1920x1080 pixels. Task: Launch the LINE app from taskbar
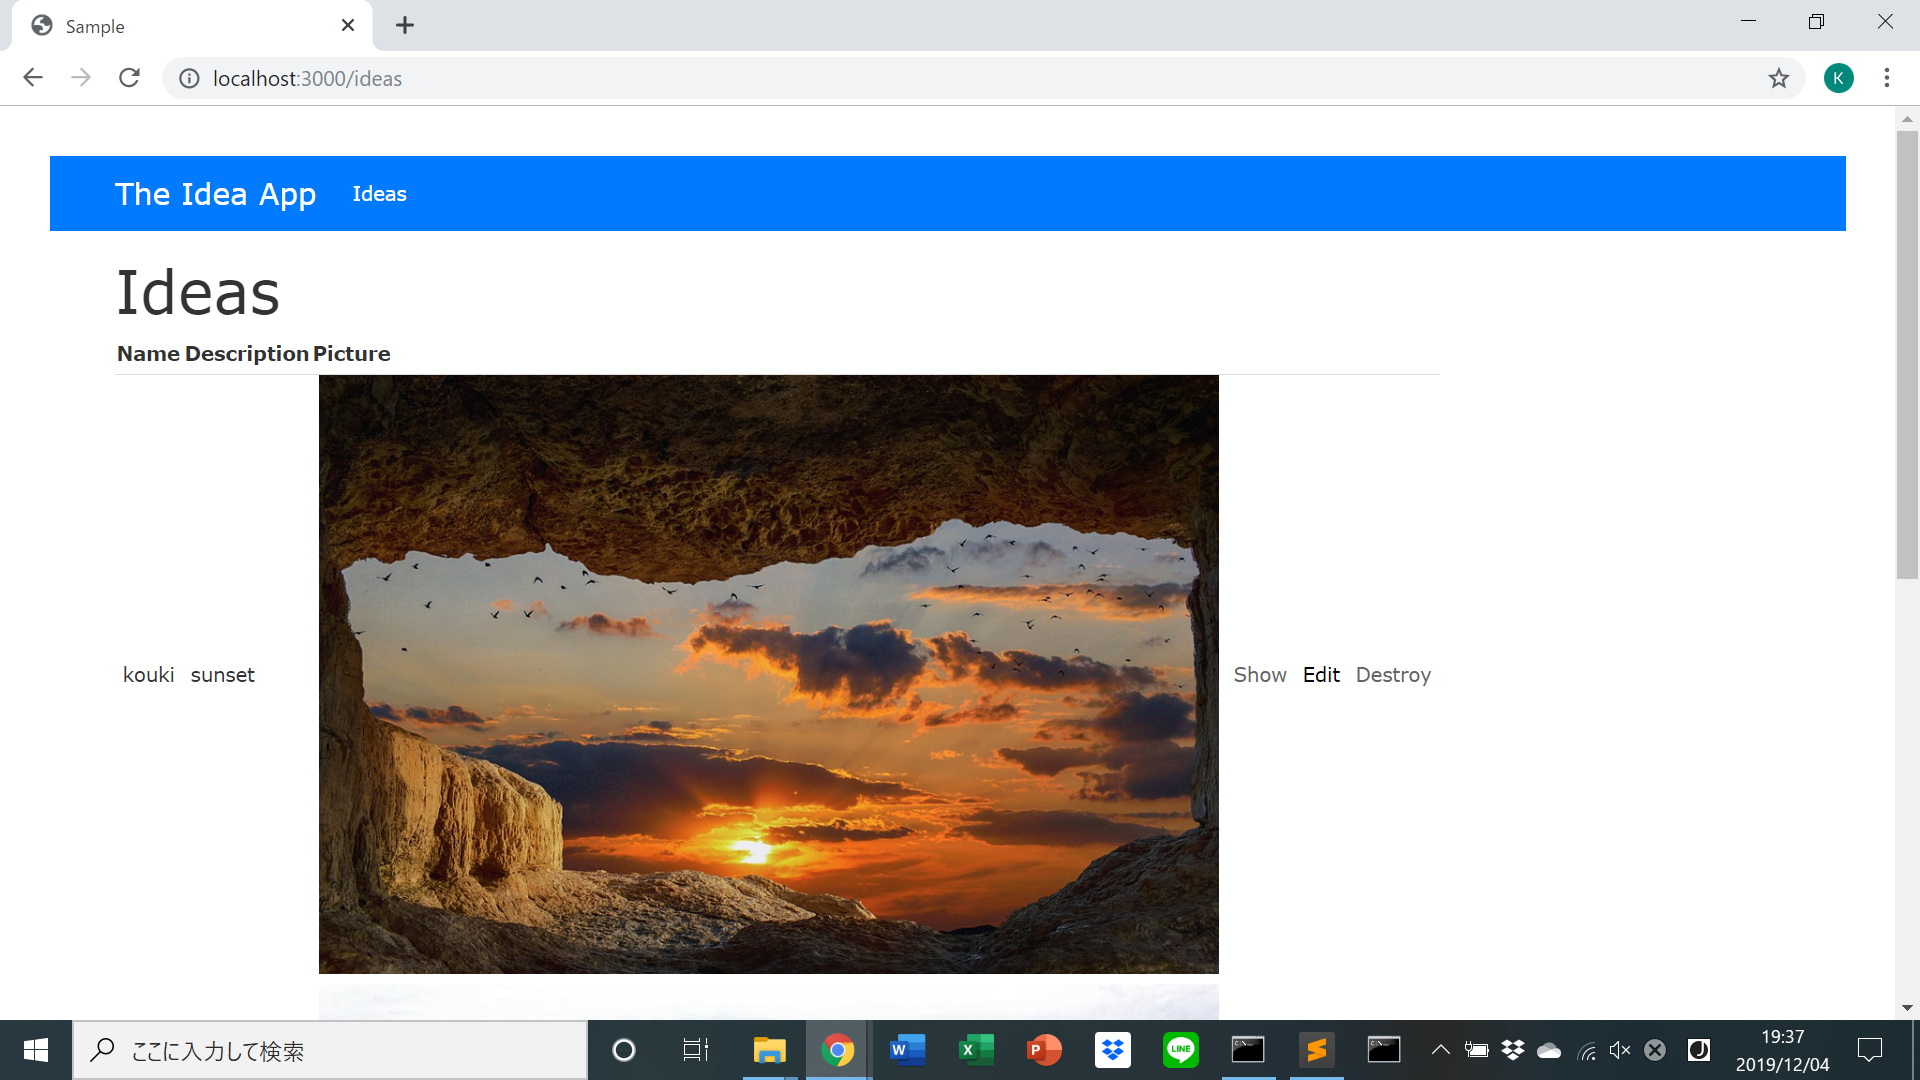1180,1050
